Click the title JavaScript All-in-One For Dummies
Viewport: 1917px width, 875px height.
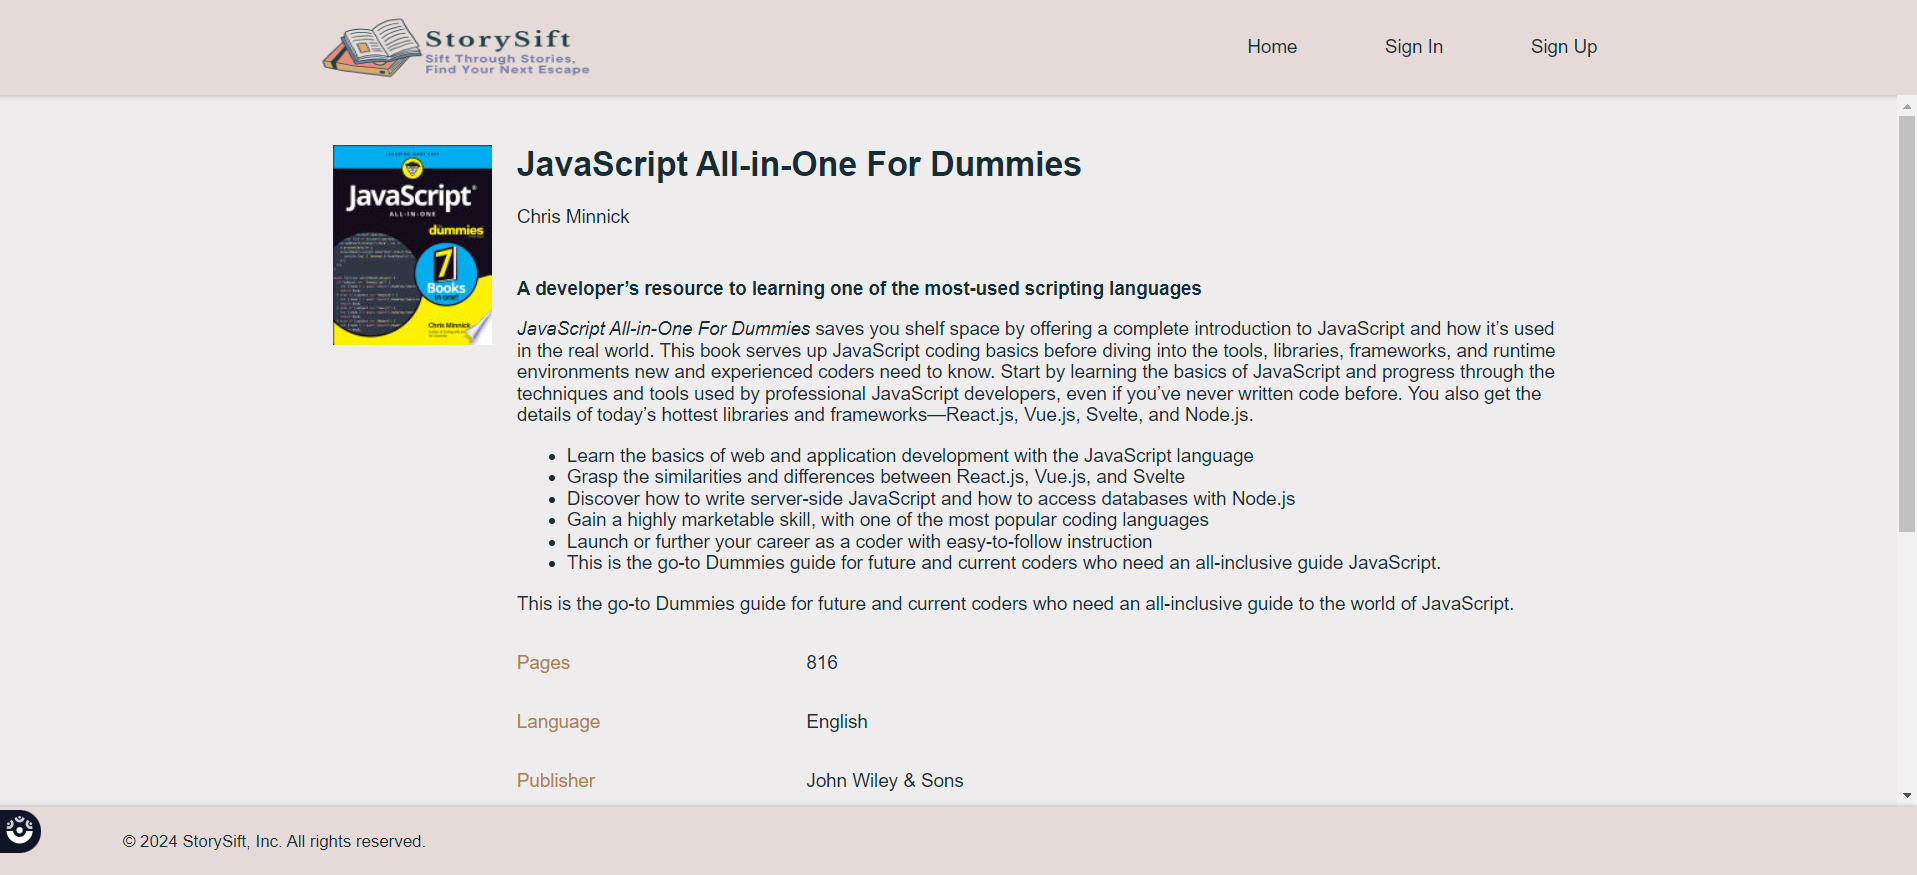click(x=799, y=164)
